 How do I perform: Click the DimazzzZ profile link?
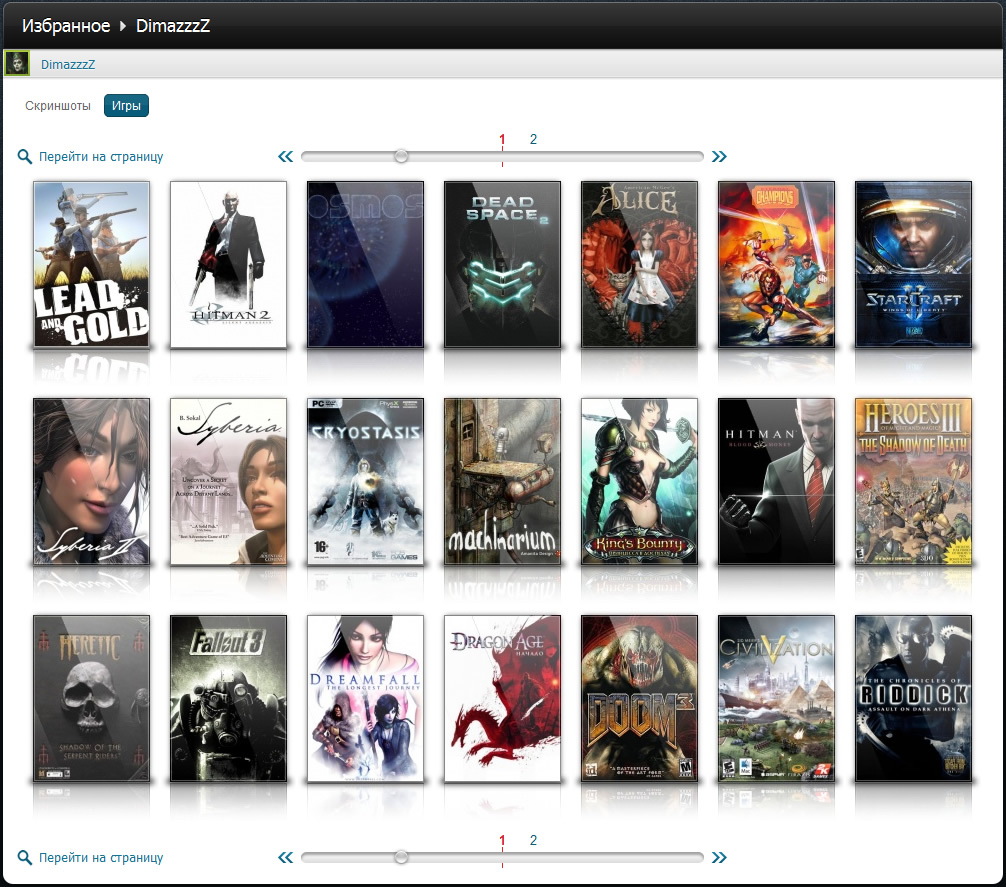click(x=68, y=64)
